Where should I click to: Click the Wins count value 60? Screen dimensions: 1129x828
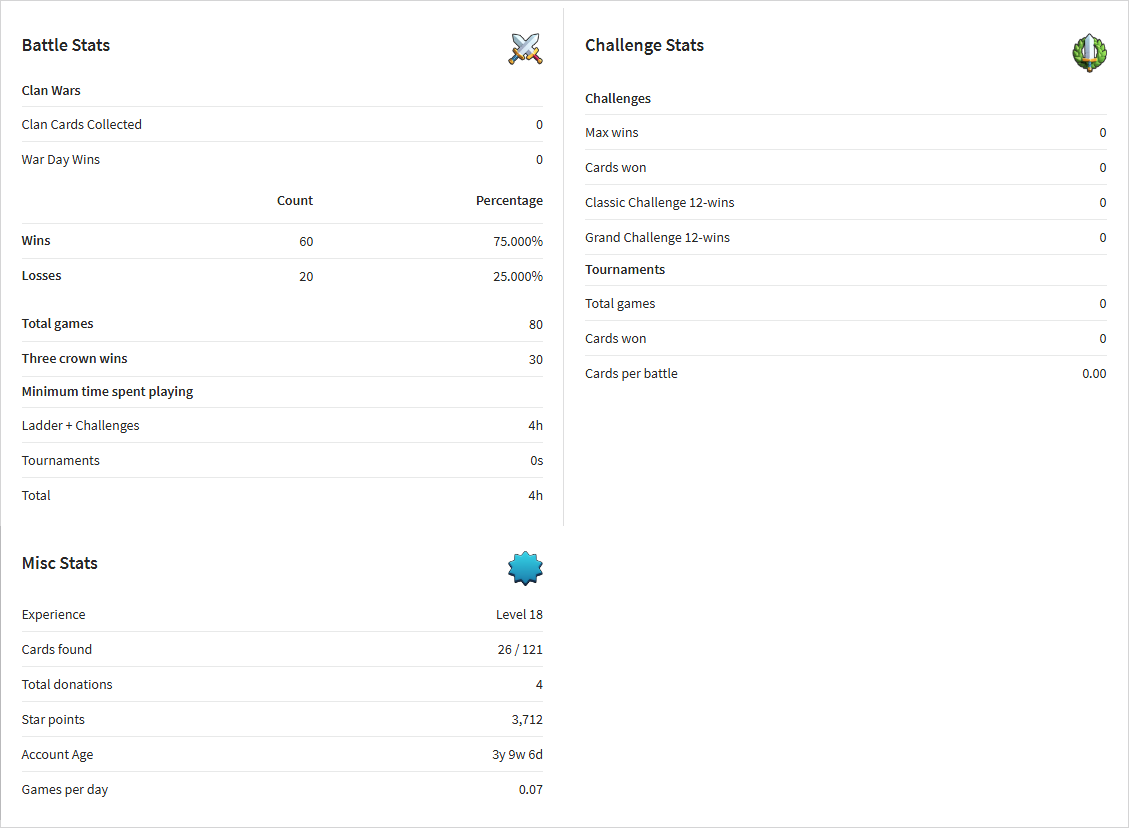pyautogui.click(x=306, y=241)
